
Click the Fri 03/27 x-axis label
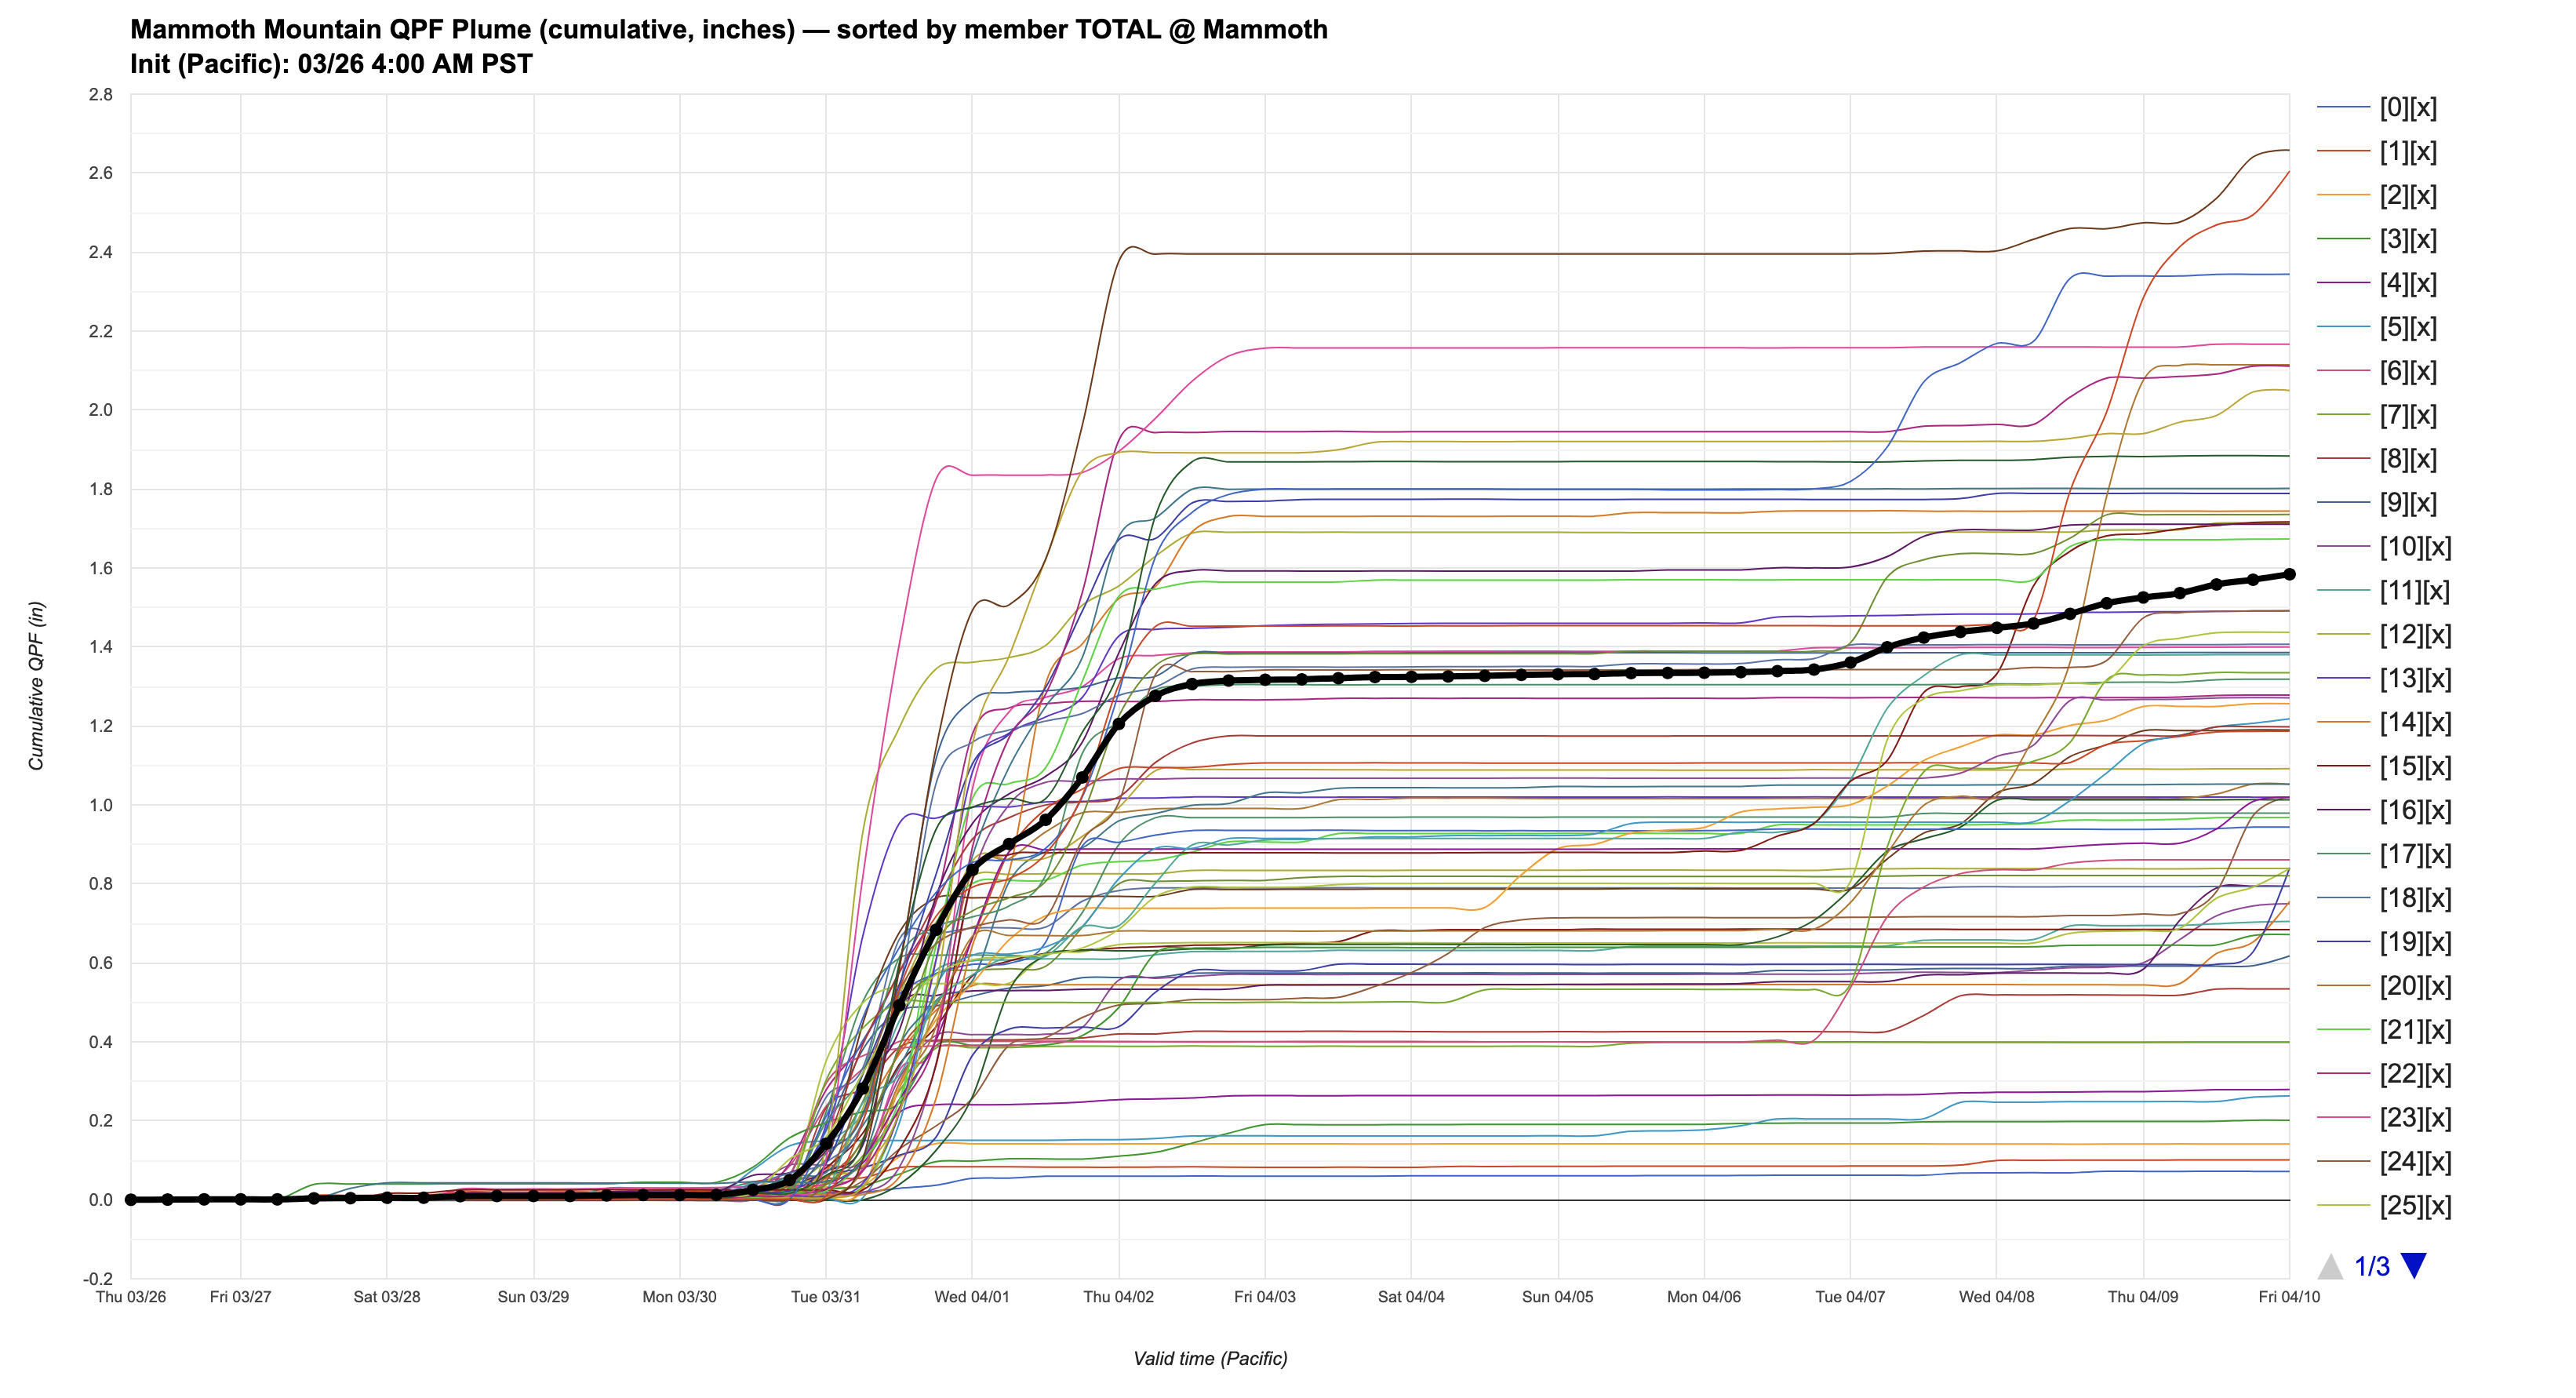click(240, 1297)
